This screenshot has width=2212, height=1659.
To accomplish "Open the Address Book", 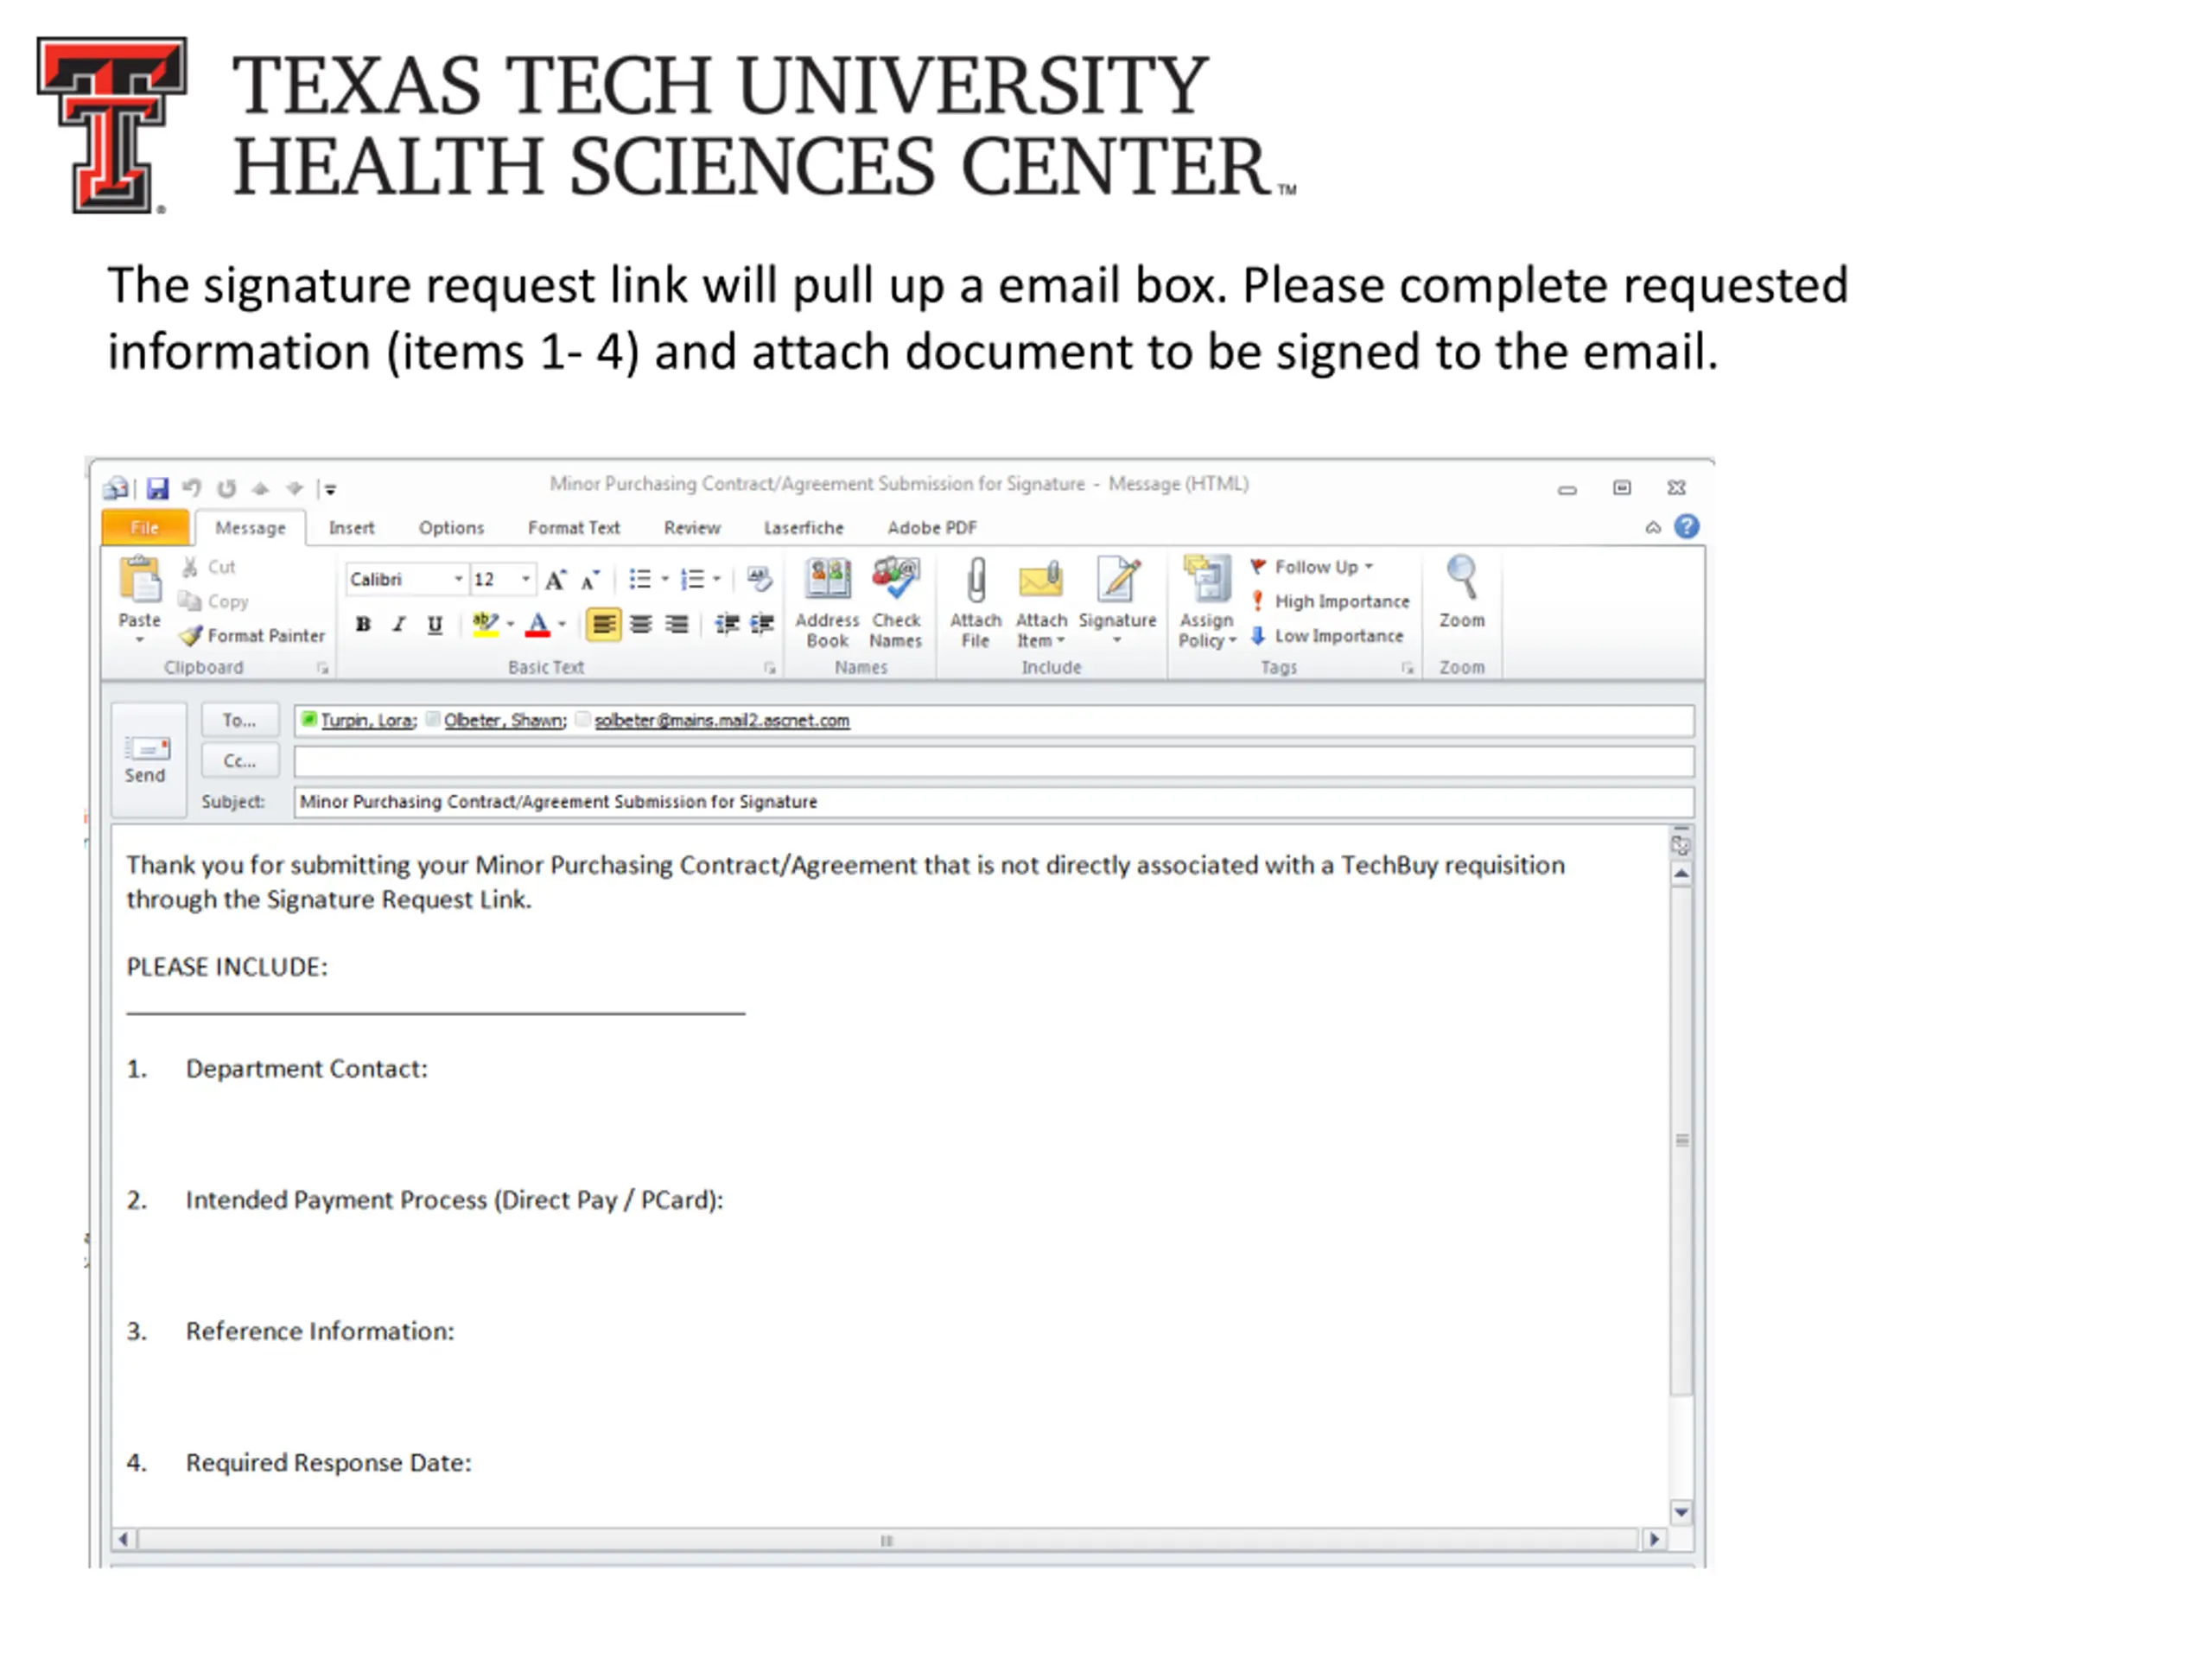I will coord(827,604).
